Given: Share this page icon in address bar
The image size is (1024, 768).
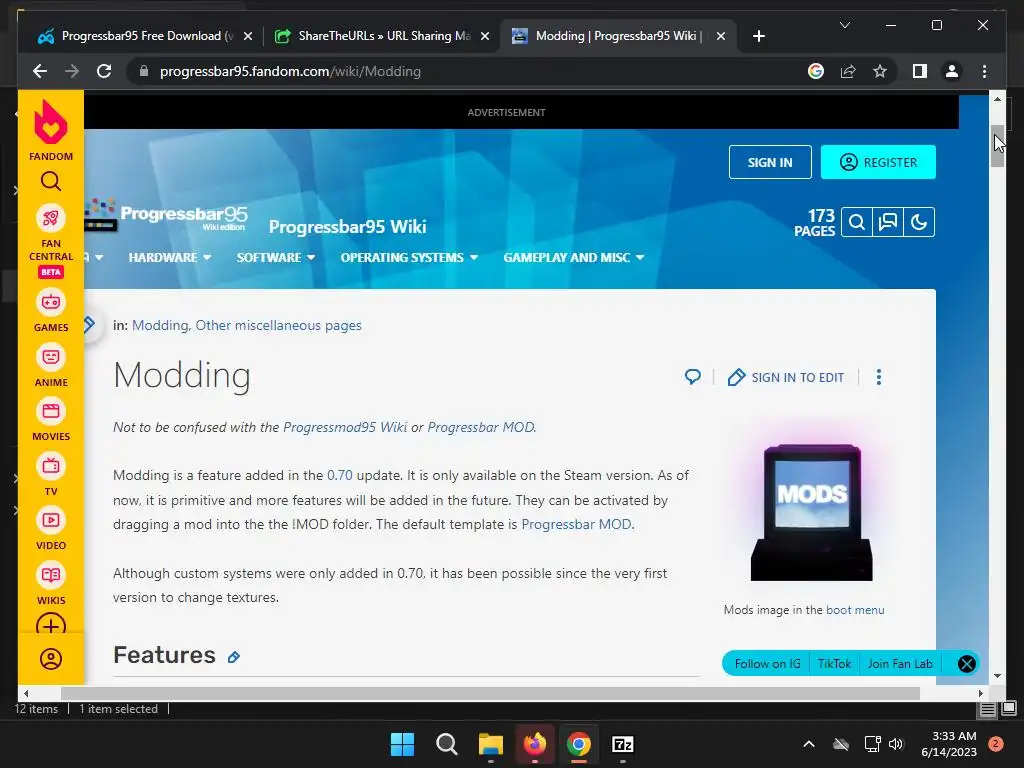Looking at the screenshot, I should [x=848, y=71].
